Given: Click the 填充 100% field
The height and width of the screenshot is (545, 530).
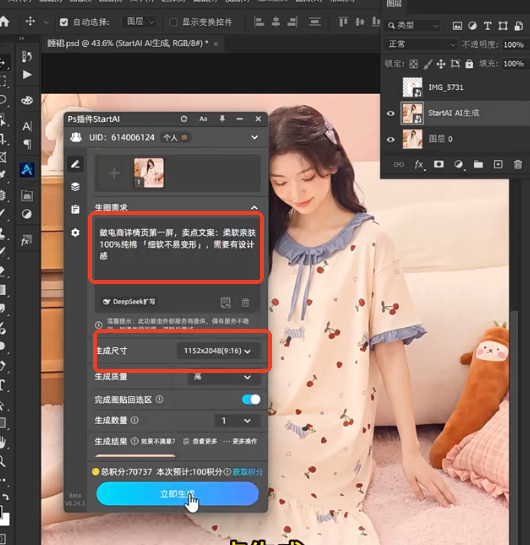Looking at the screenshot, I should tap(514, 64).
